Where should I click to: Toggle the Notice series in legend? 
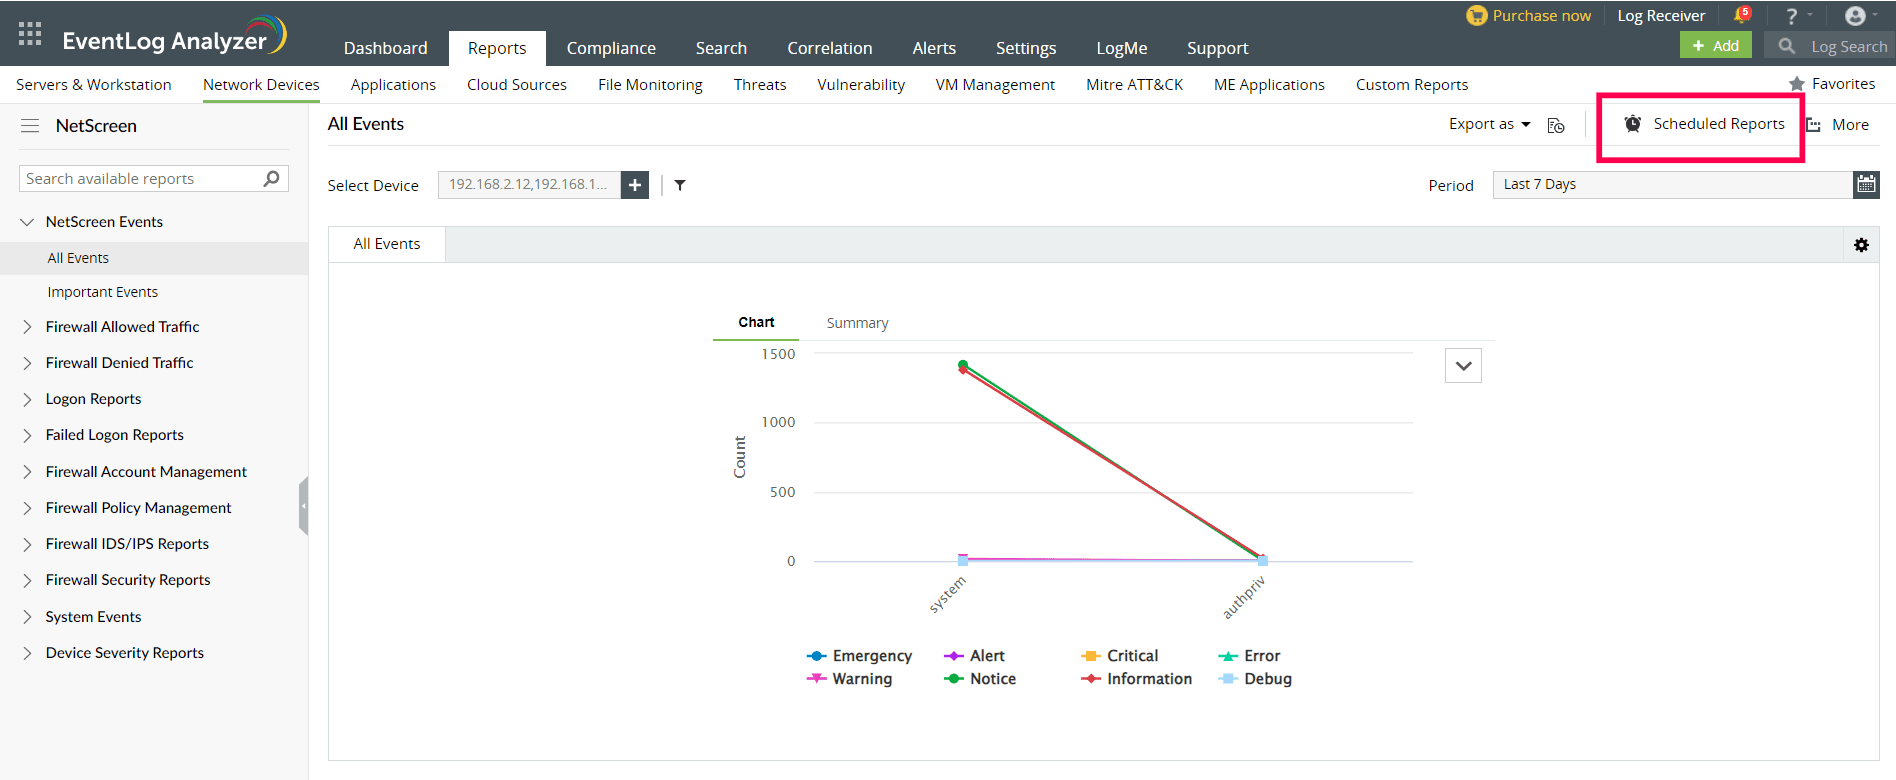(x=980, y=679)
